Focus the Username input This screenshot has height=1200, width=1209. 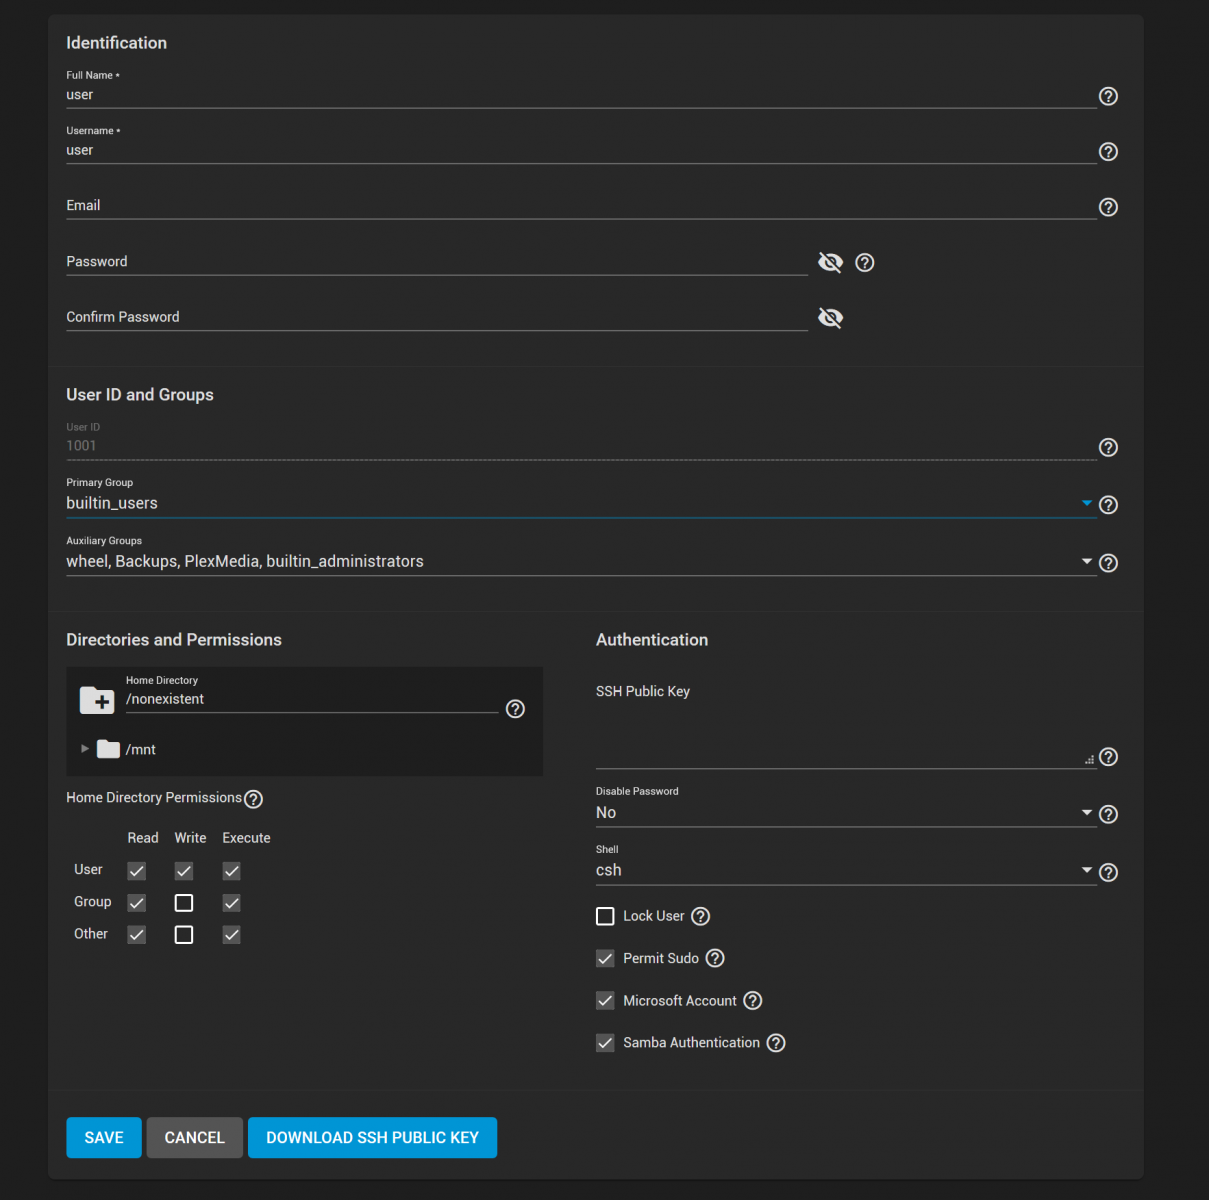pos(581,150)
